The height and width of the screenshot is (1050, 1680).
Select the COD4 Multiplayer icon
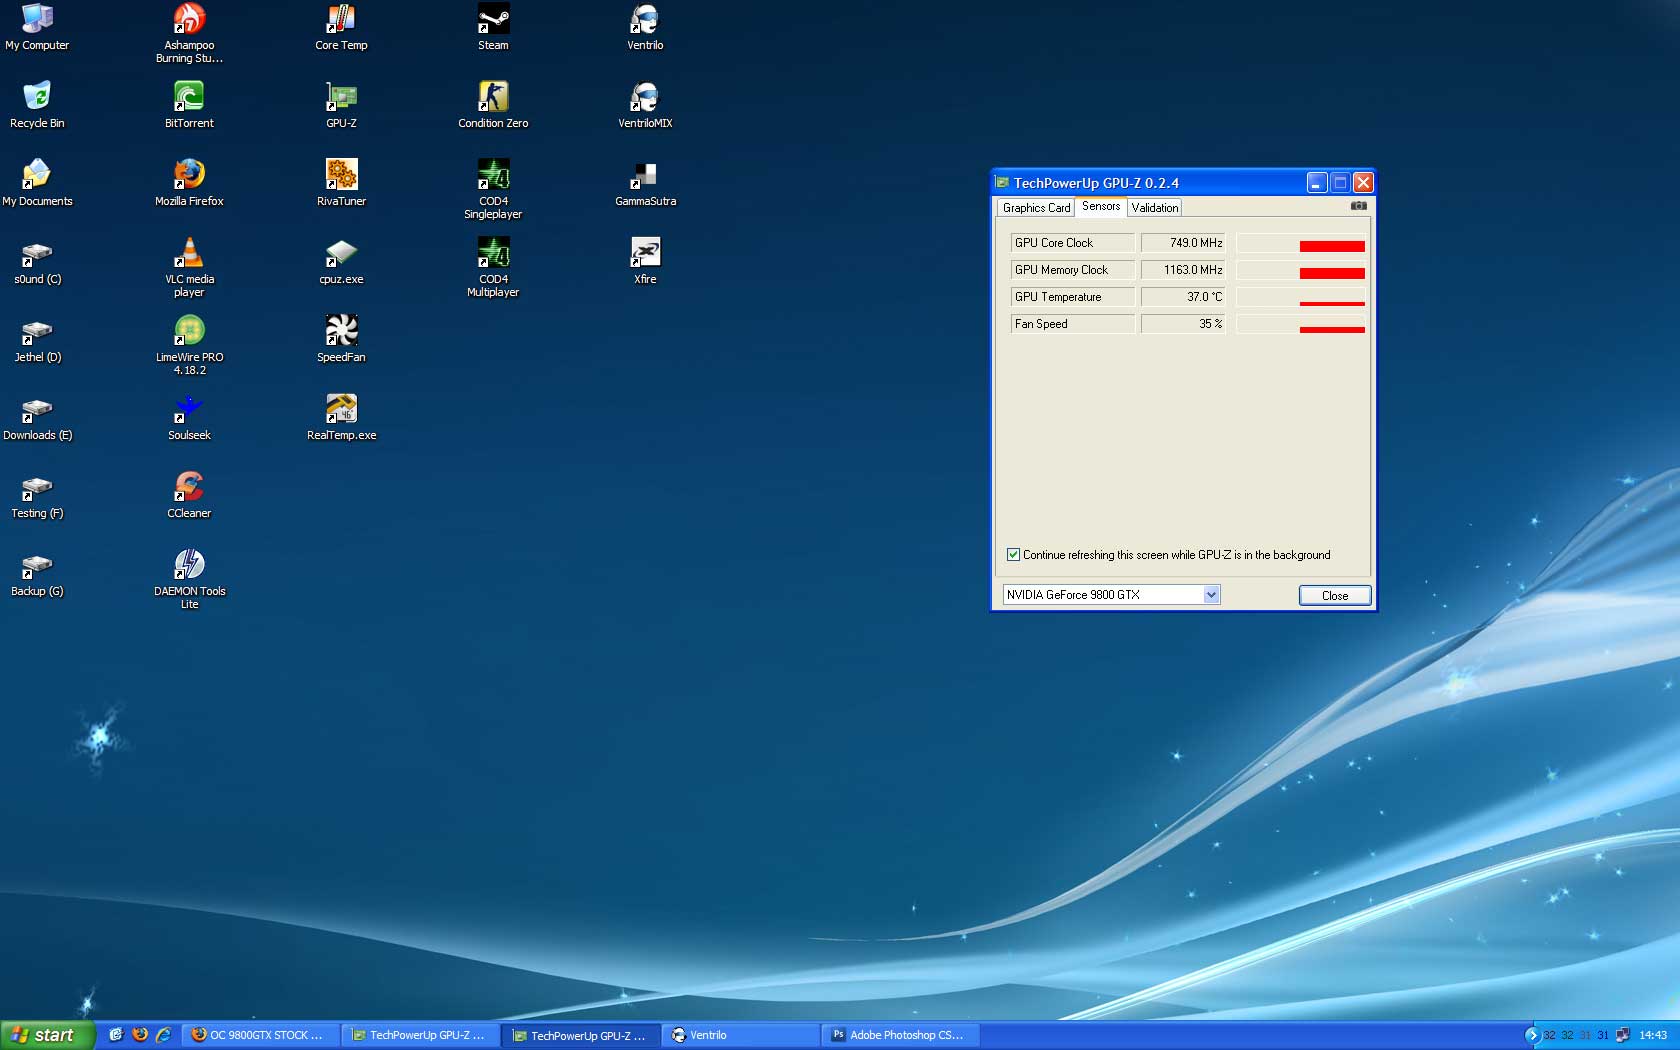[x=493, y=267]
